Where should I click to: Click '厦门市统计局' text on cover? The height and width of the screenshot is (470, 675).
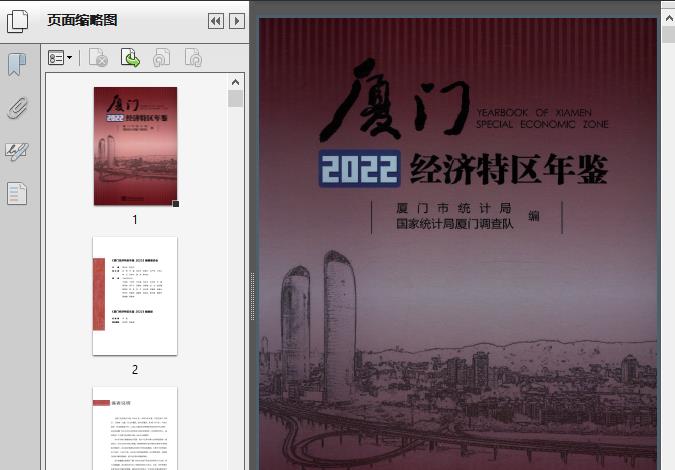click(x=454, y=208)
